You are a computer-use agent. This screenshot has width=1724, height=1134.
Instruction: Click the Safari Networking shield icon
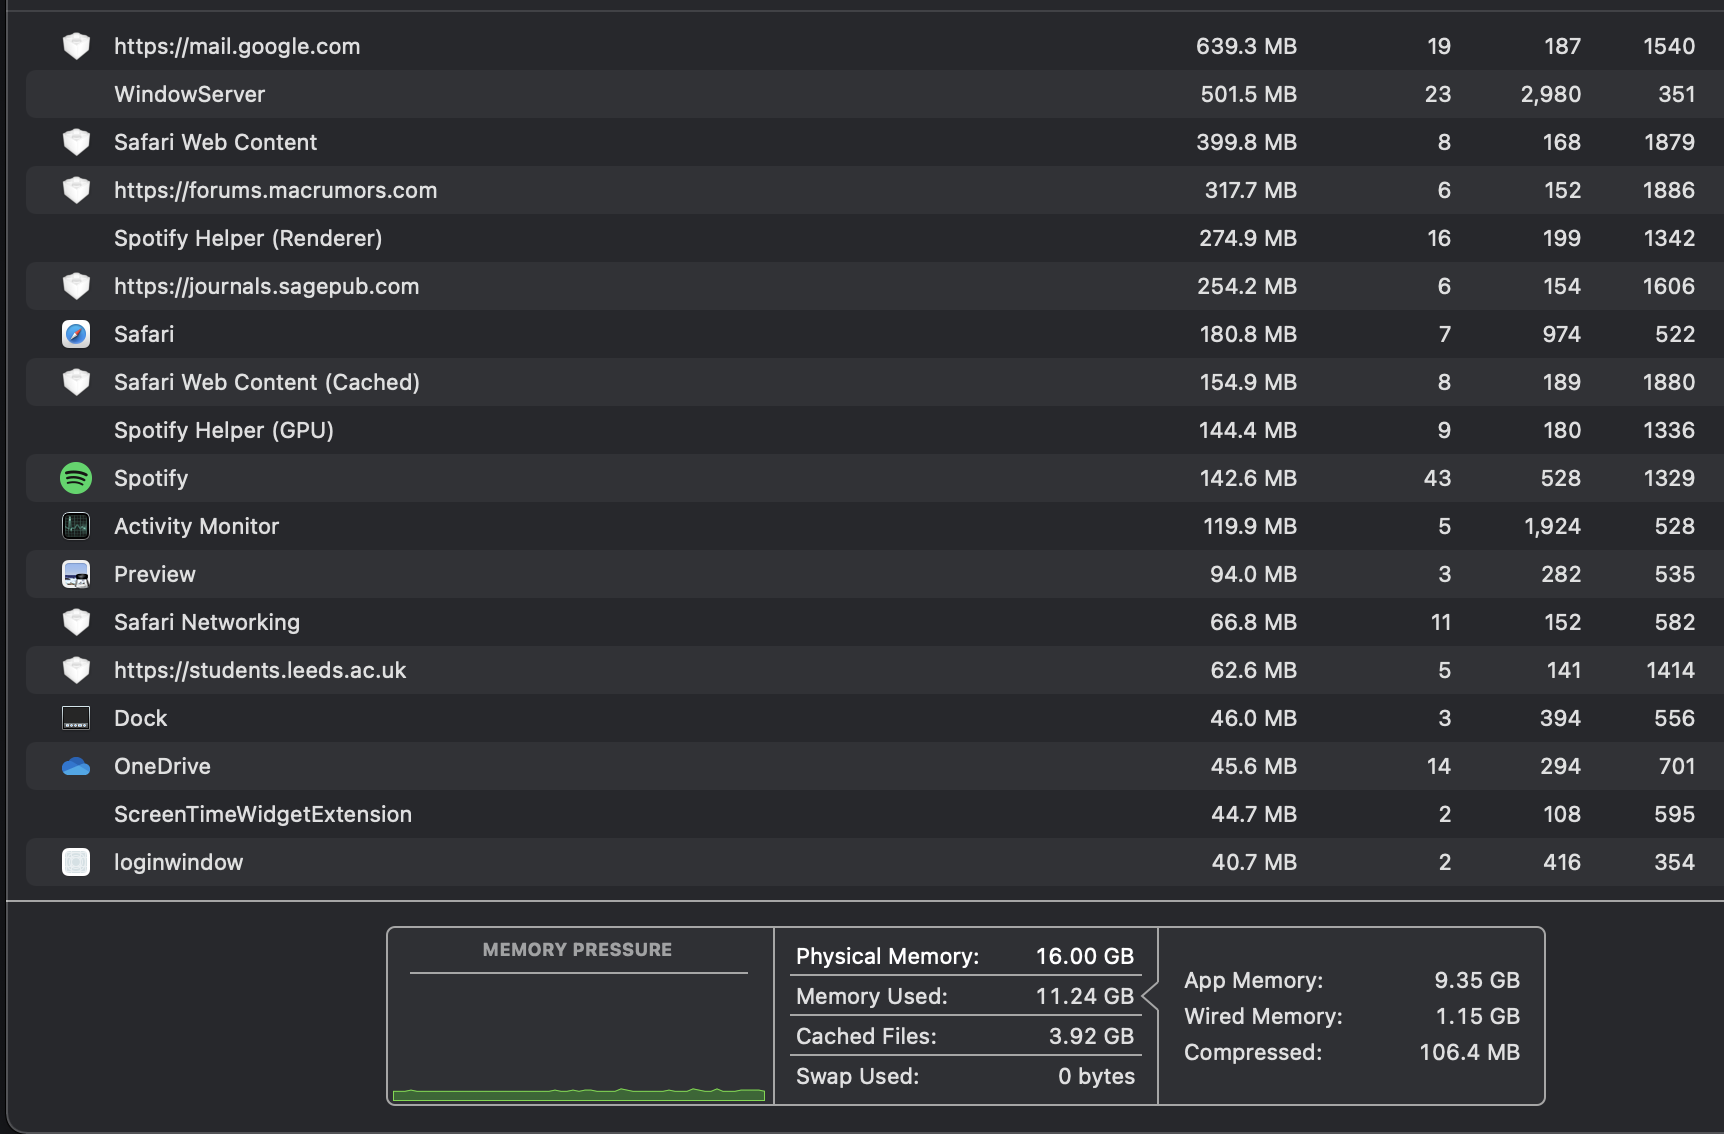[x=76, y=622]
